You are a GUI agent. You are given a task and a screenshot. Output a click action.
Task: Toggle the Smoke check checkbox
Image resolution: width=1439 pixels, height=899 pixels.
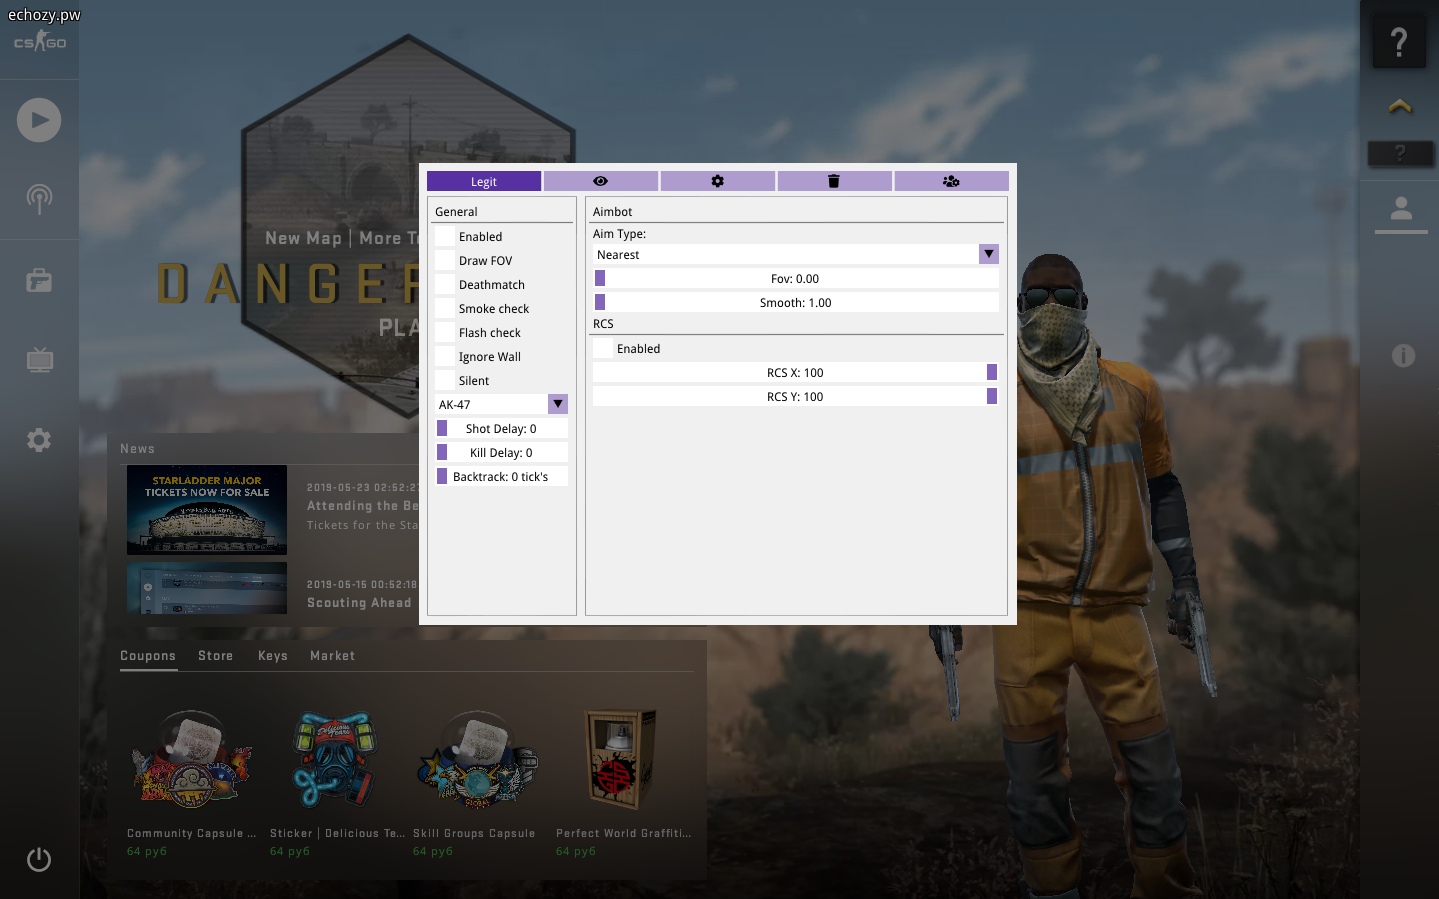point(445,308)
